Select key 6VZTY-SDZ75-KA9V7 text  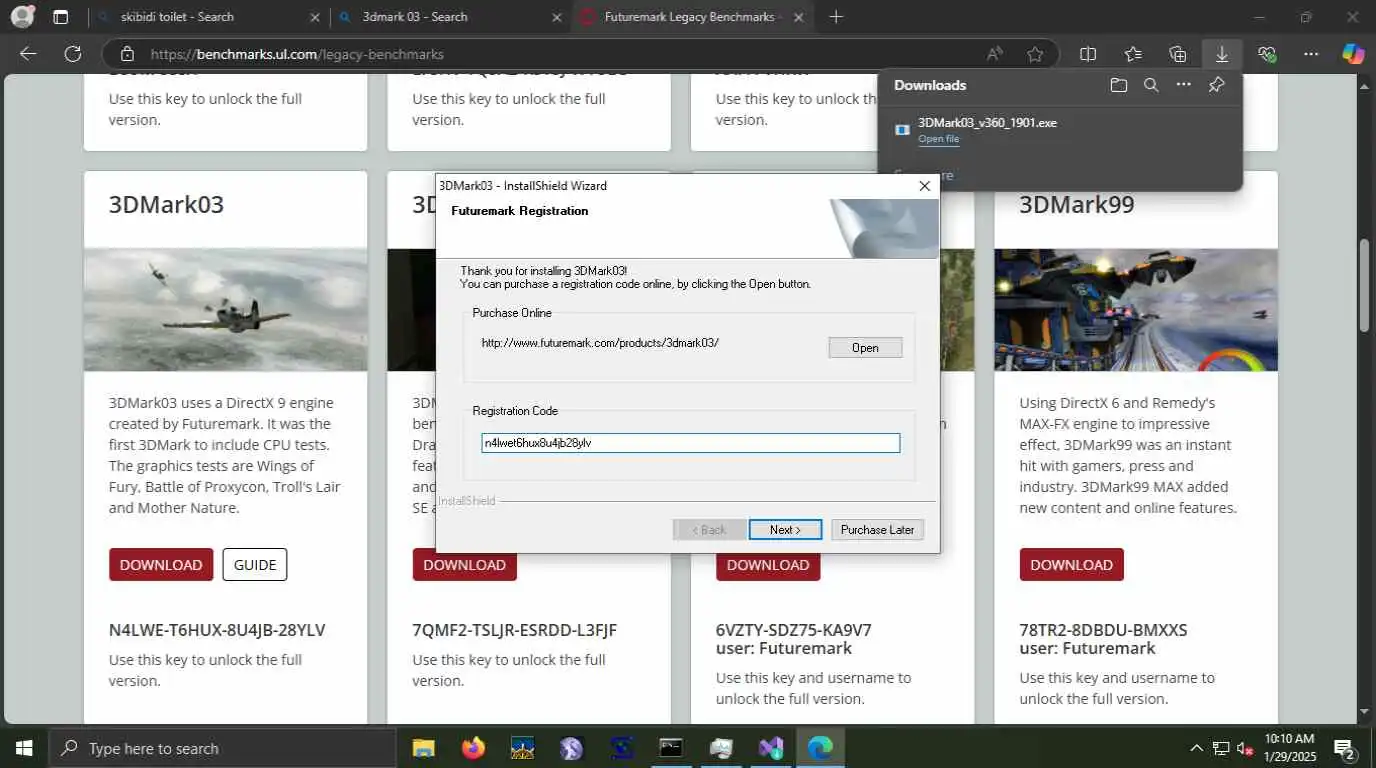pyautogui.click(x=794, y=630)
